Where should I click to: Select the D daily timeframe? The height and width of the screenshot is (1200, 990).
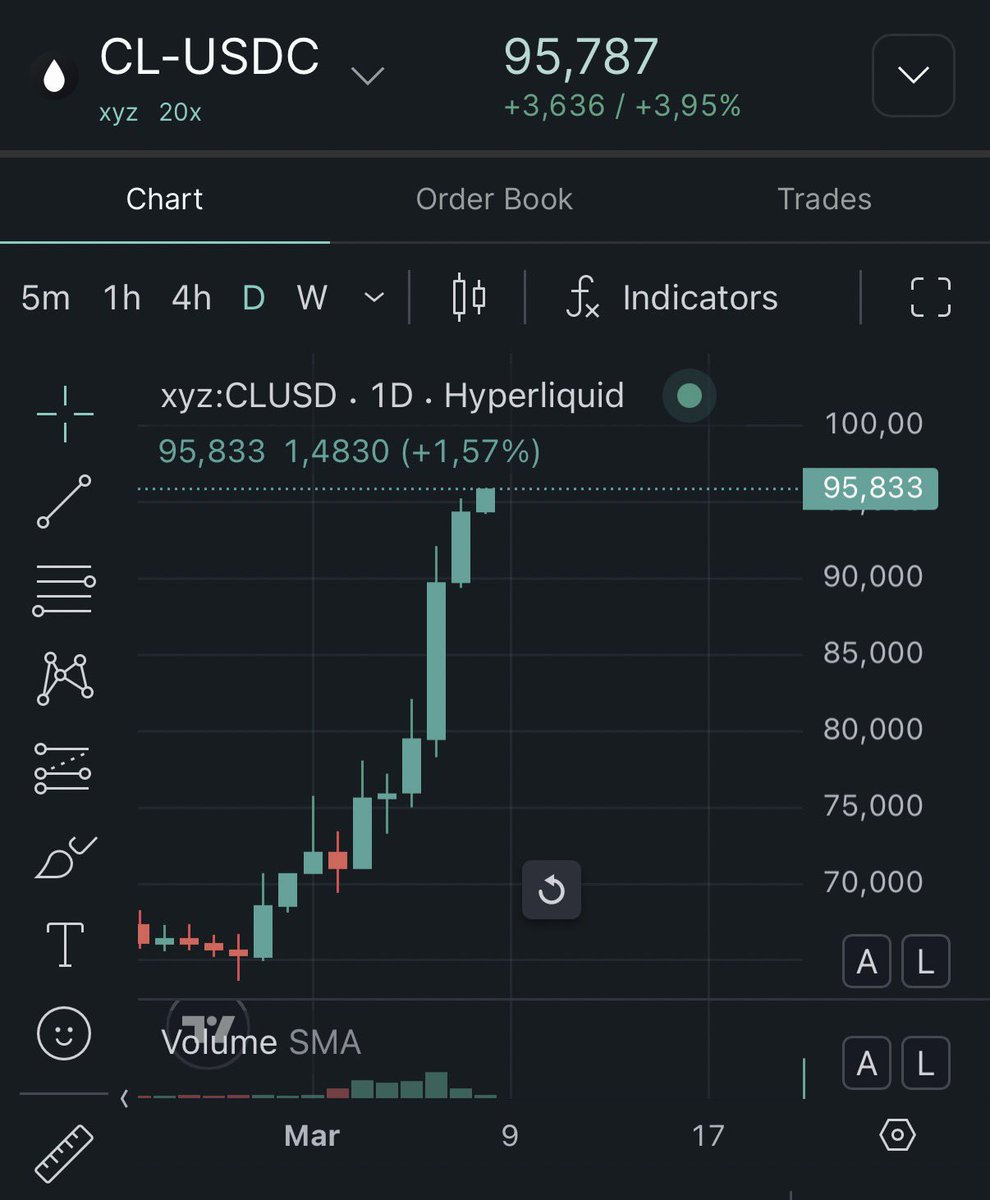[254, 297]
